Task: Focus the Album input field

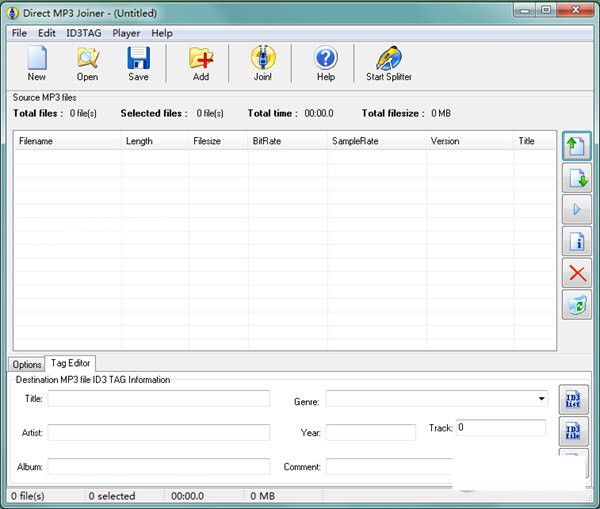Action: (159, 467)
